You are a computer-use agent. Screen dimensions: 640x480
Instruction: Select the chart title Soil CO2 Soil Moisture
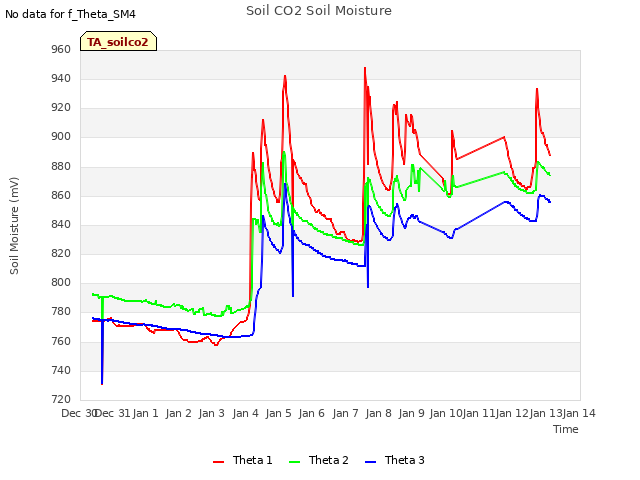click(x=319, y=11)
